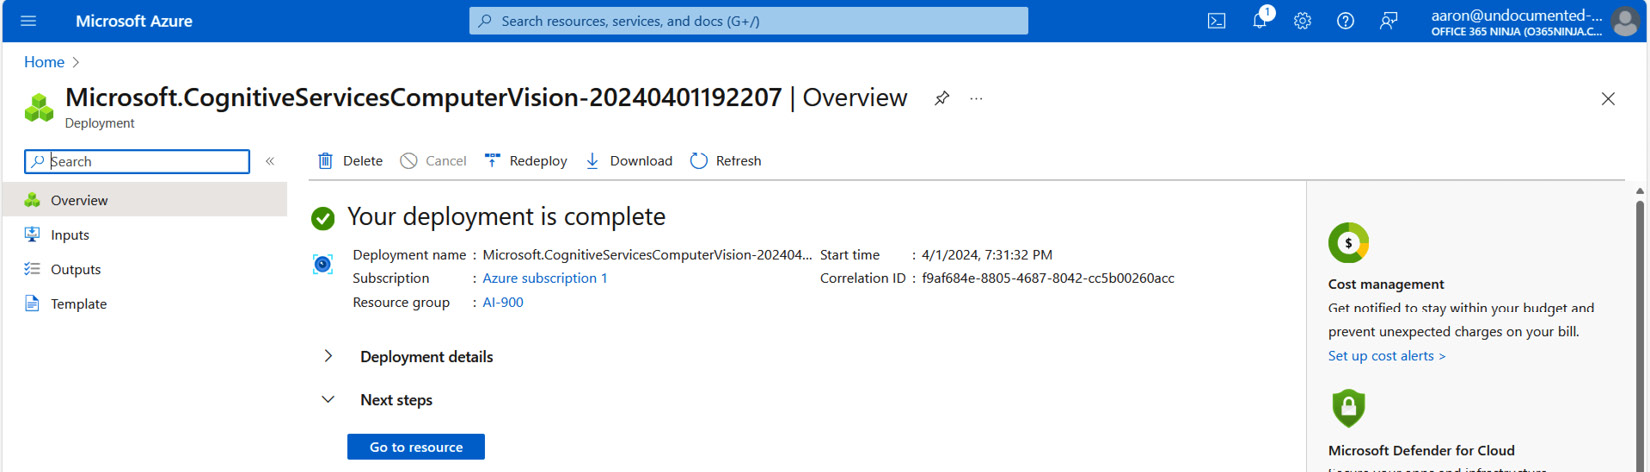Image resolution: width=1650 pixels, height=472 pixels.
Task: Click the Cancel toolbar command
Action: 433,161
